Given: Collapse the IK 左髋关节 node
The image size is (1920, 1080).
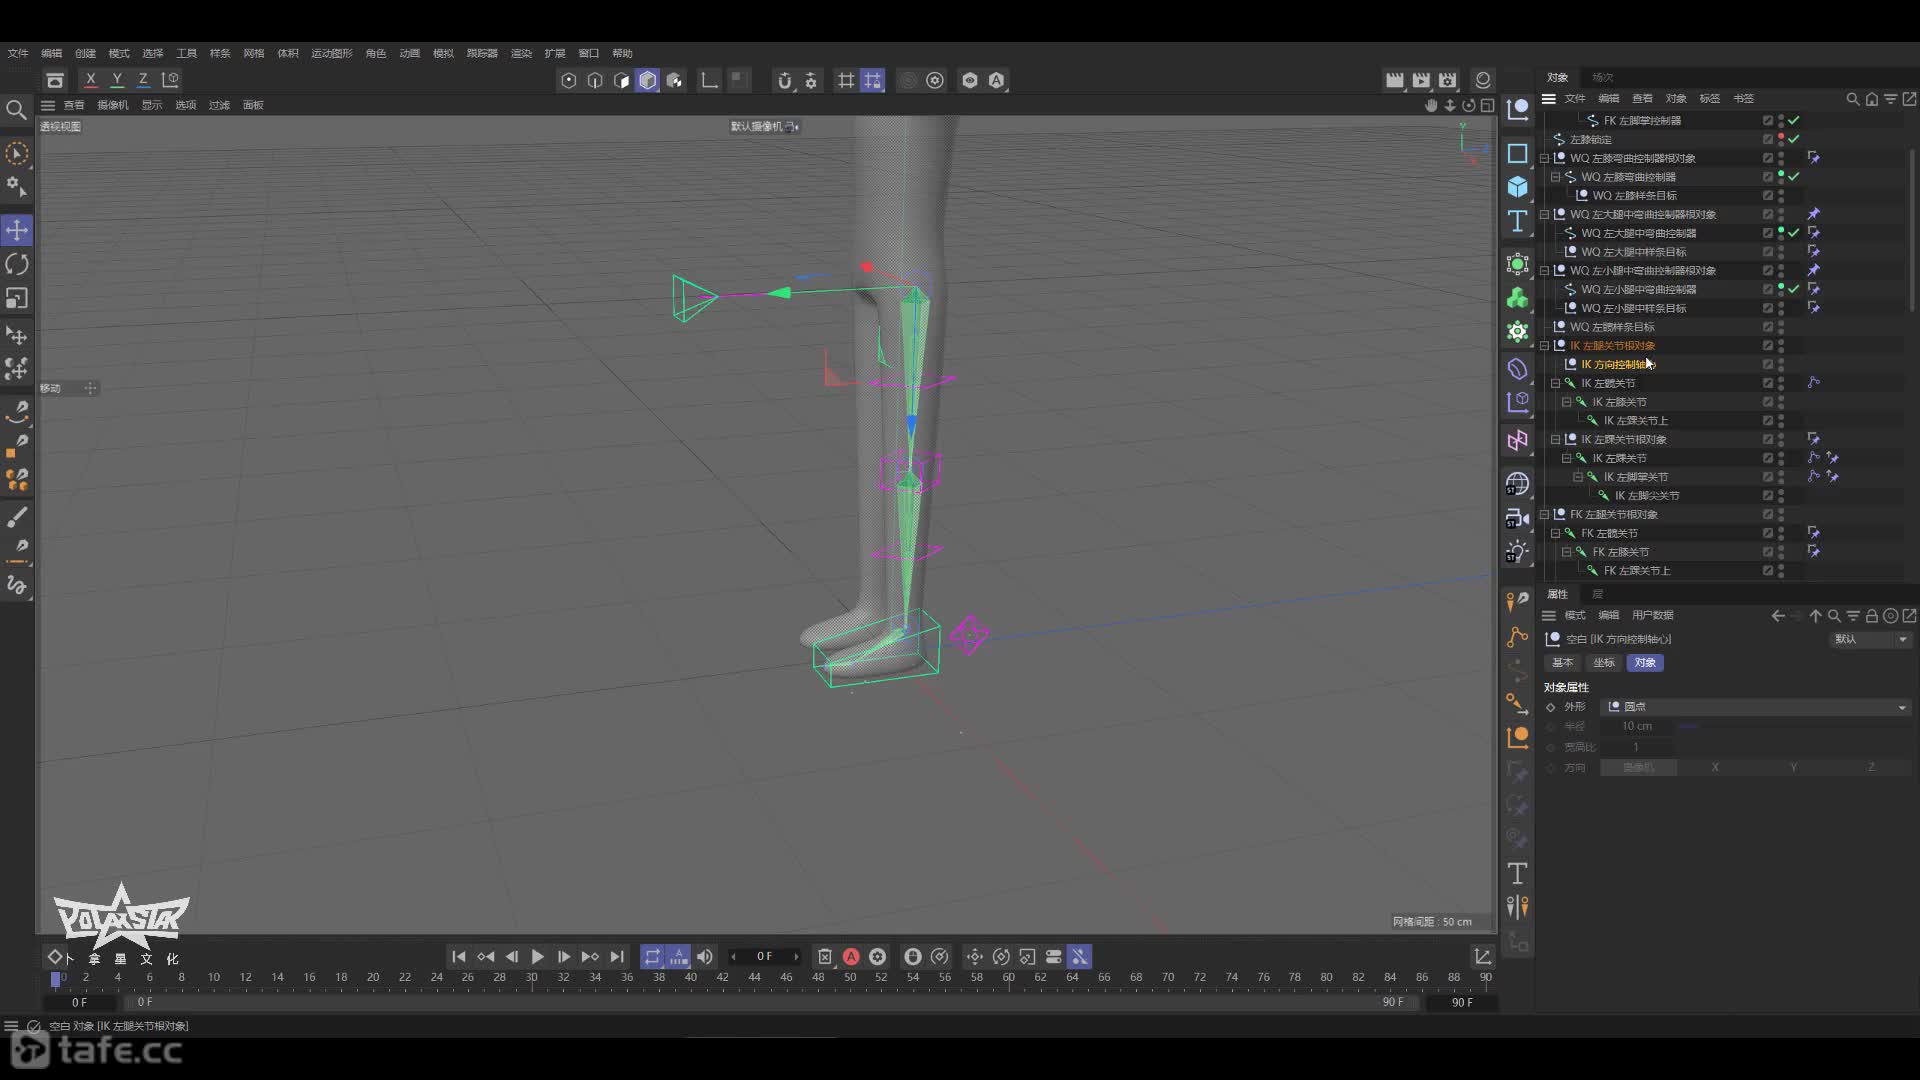Looking at the screenshot, I should tap(1556, 383).
